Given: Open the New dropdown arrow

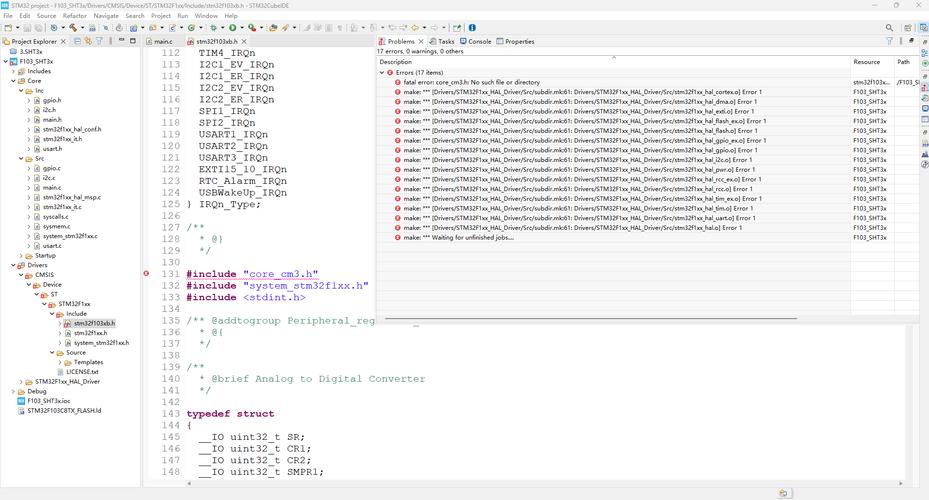Looking at the screenshot, I should [17, 28].
